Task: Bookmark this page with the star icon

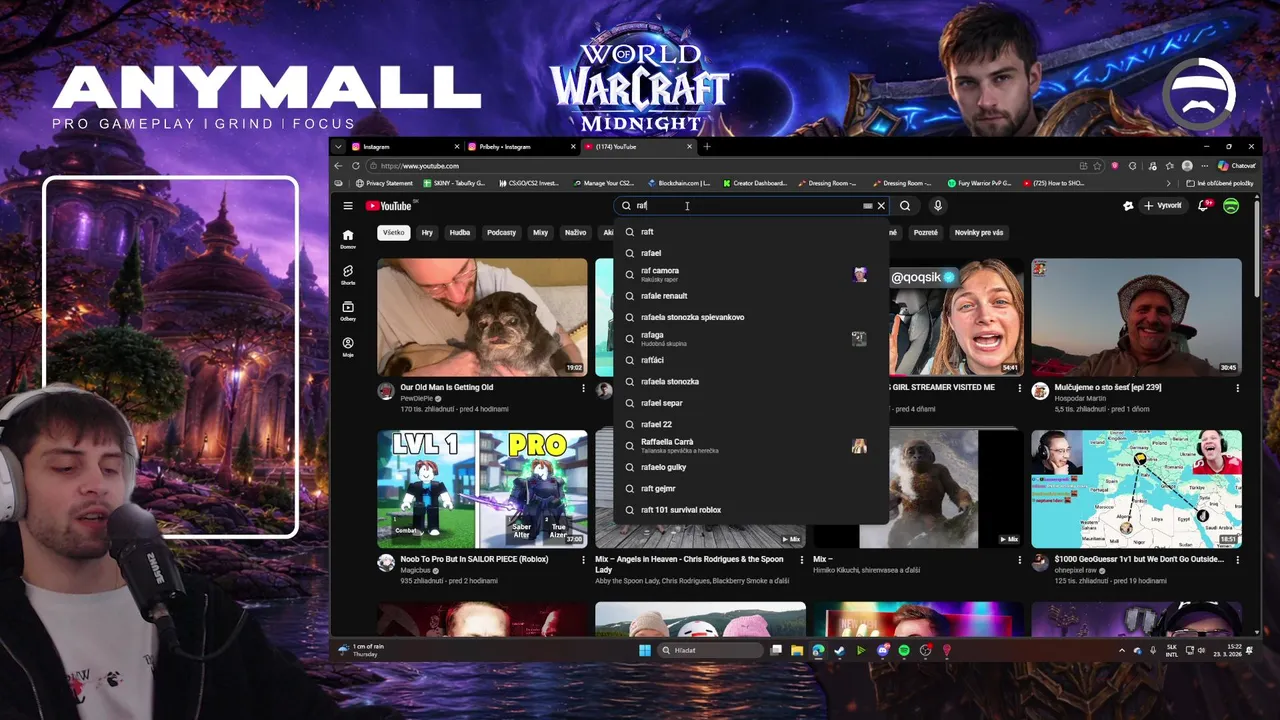Action: (x=1098, y=166)
